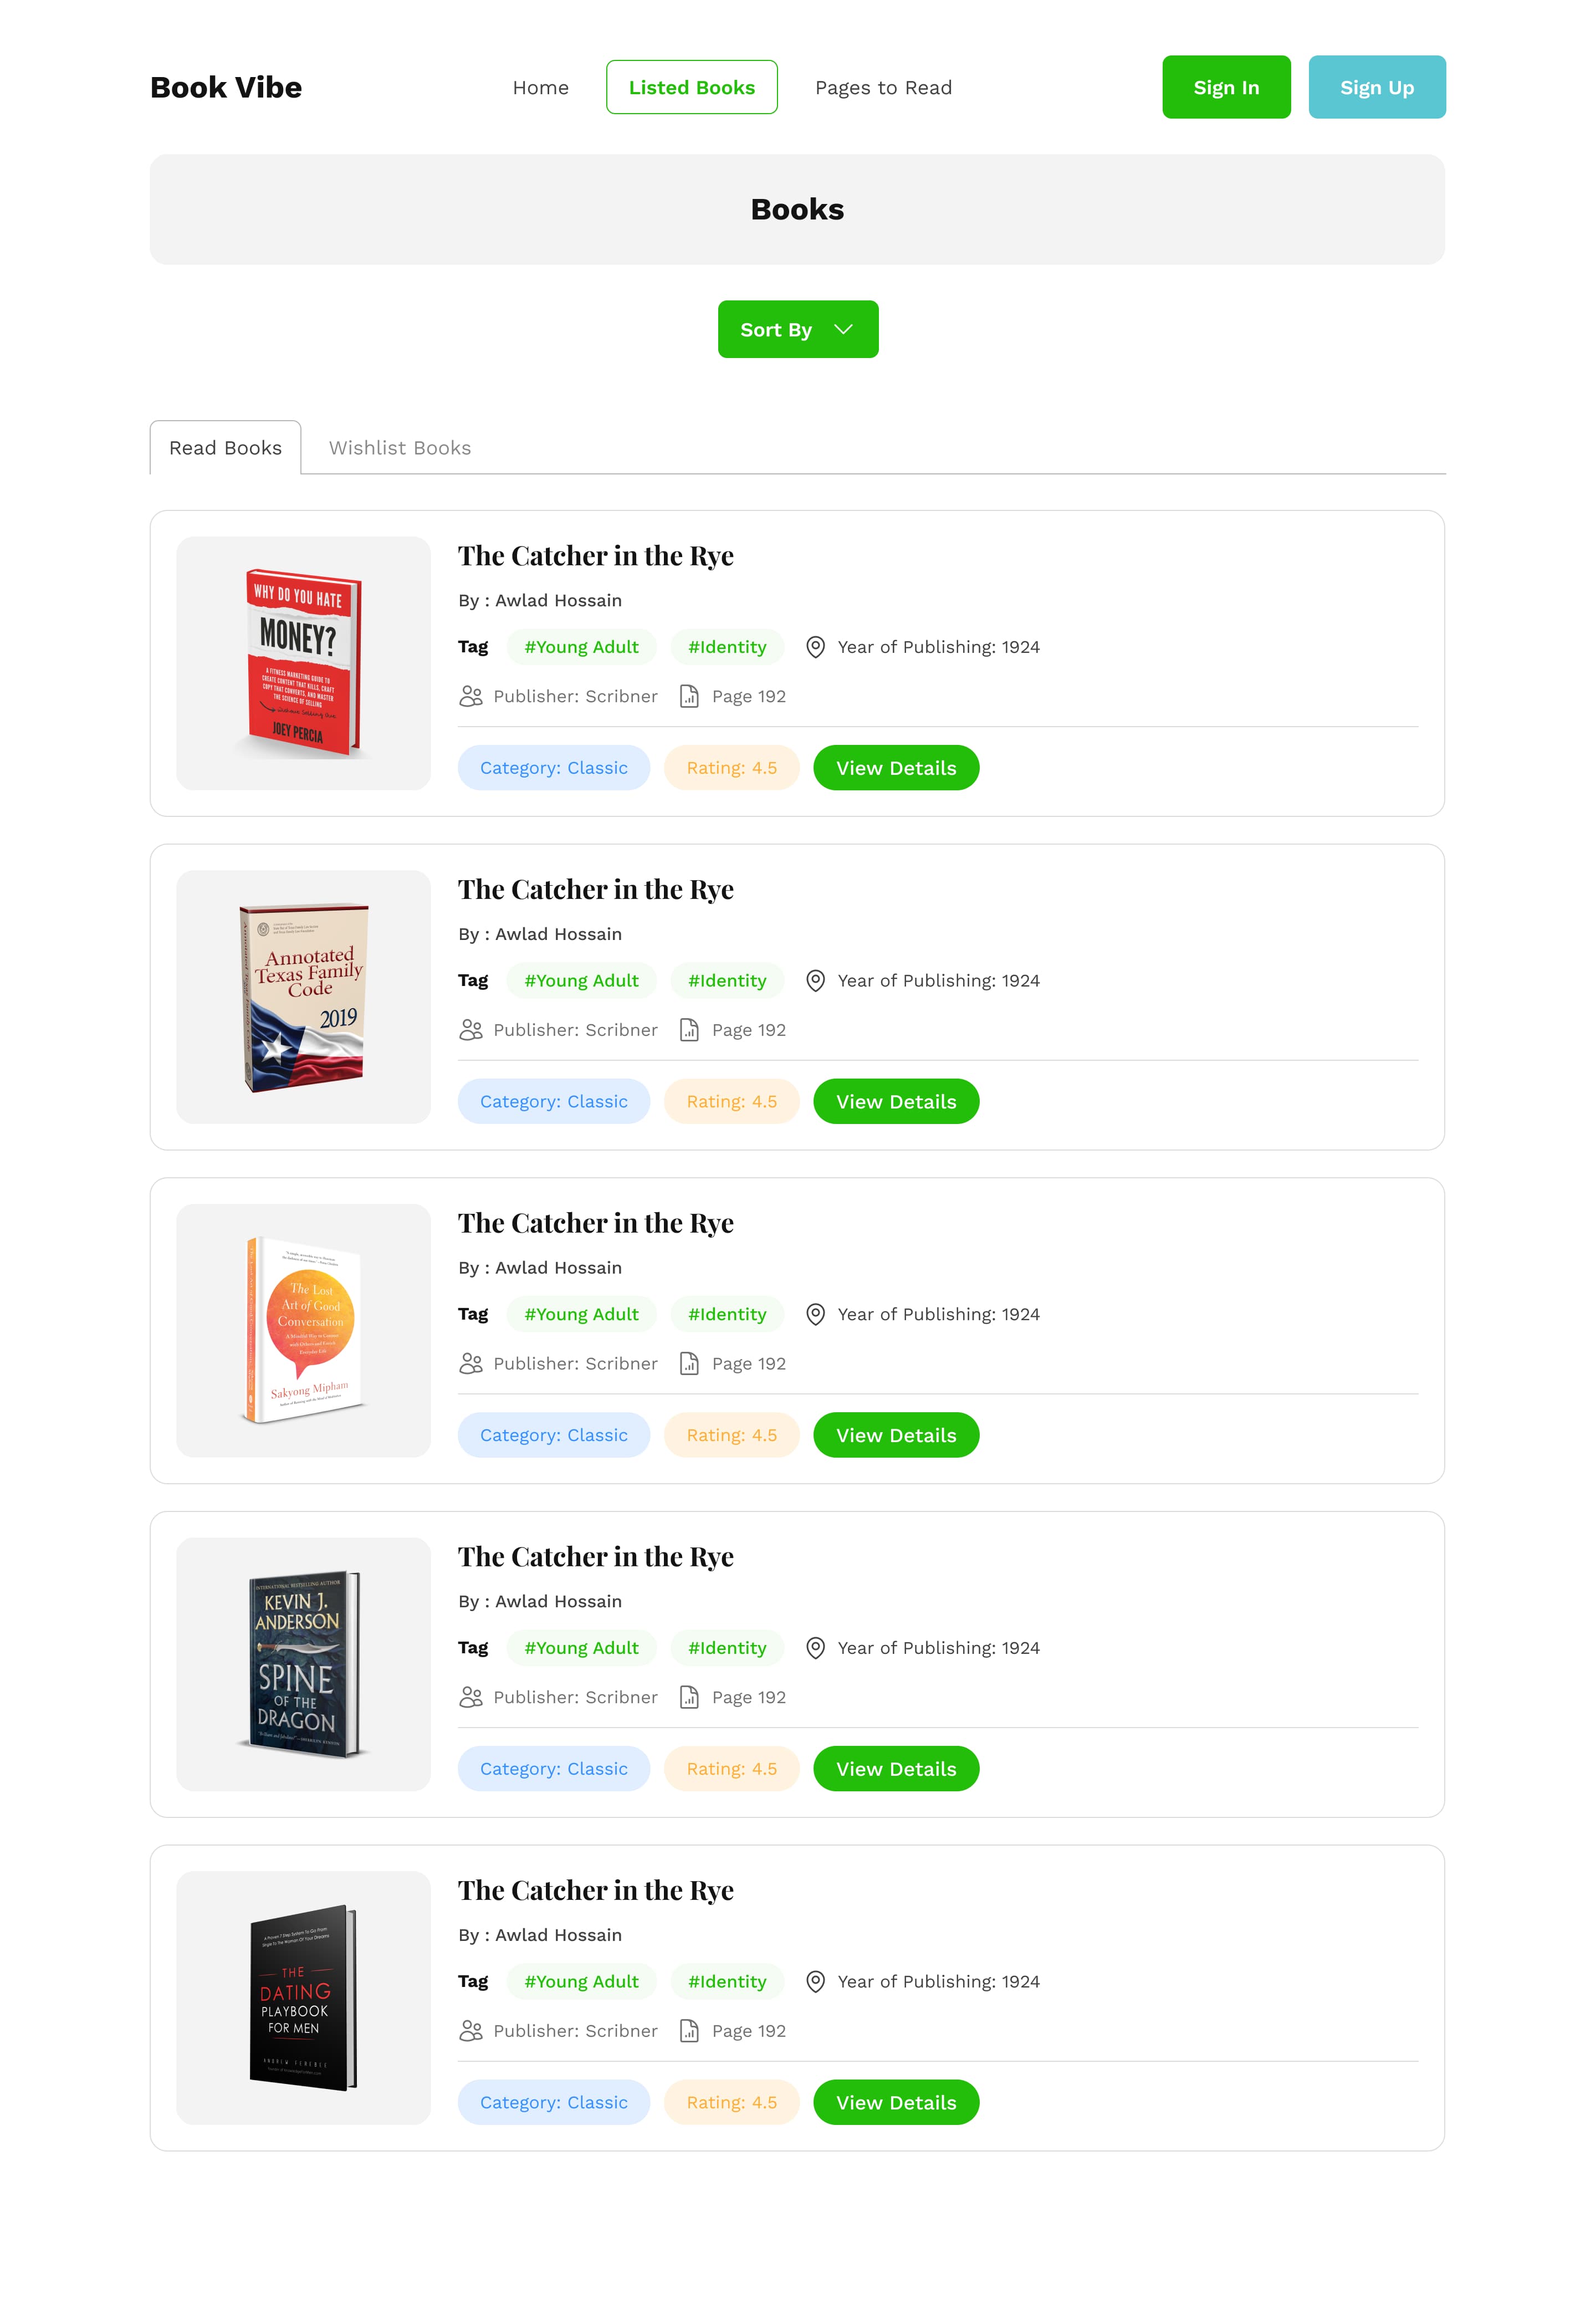Select the Read Books tab
Viewport: 1596px width, 2299px height.
pyautogui.click(x=225, y=448)
